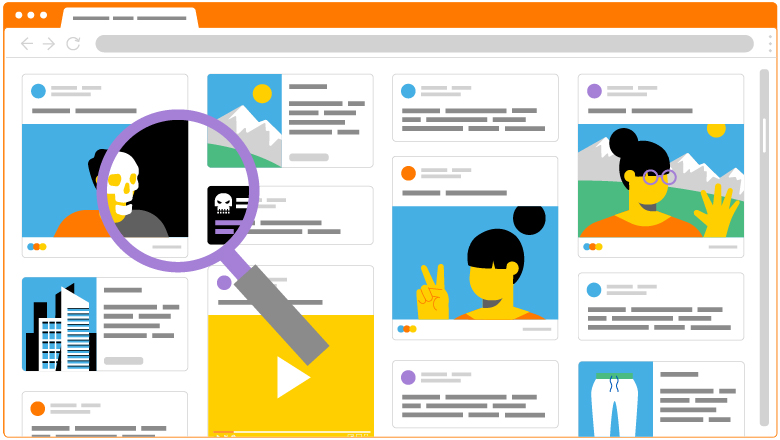This screenshot has height=440, width=780.
Task: Click the video progress bar under the yellow video
Action: point(290,434)
